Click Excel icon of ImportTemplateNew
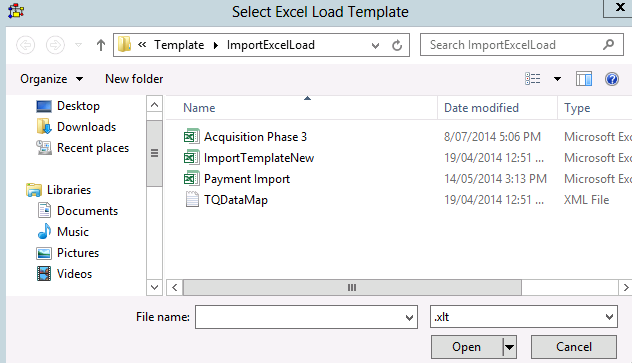This screenshot has height=363, width=632. pos(191,158)
